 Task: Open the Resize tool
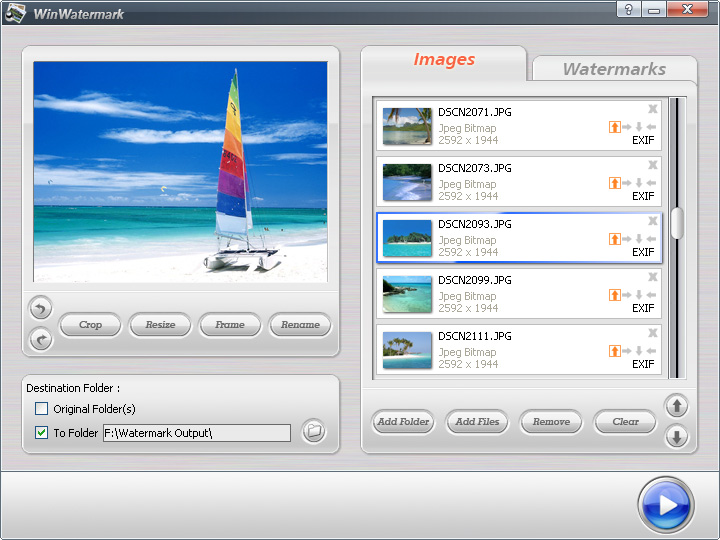pos(160,325)
